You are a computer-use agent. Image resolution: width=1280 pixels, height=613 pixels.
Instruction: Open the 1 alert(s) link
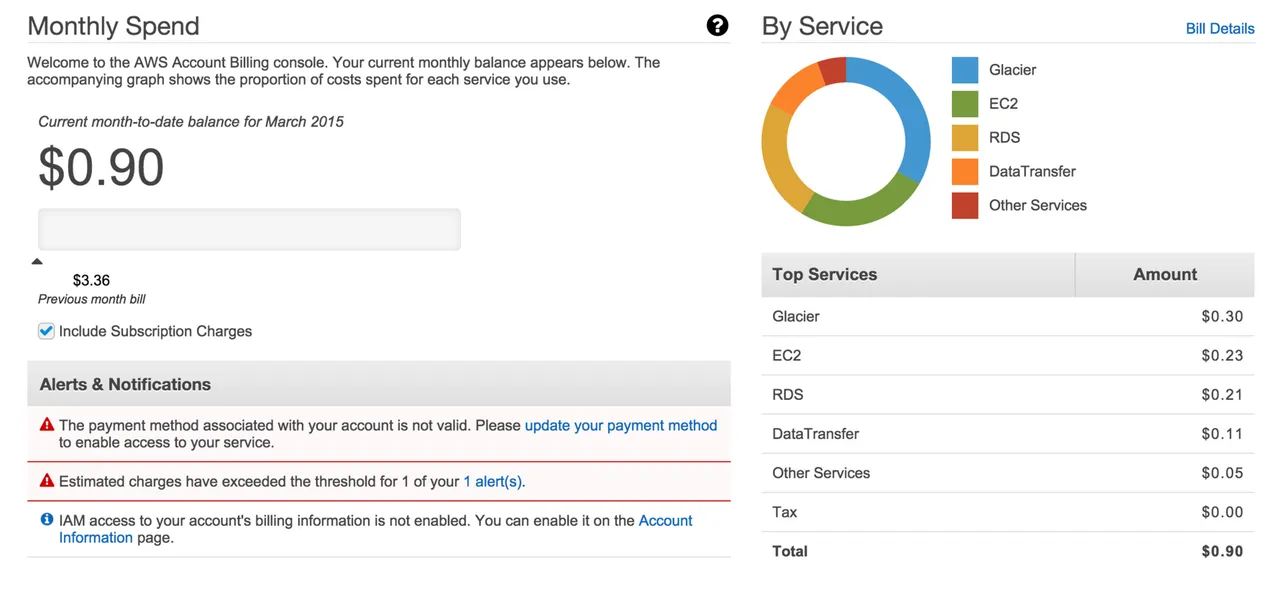pos(492,481)
